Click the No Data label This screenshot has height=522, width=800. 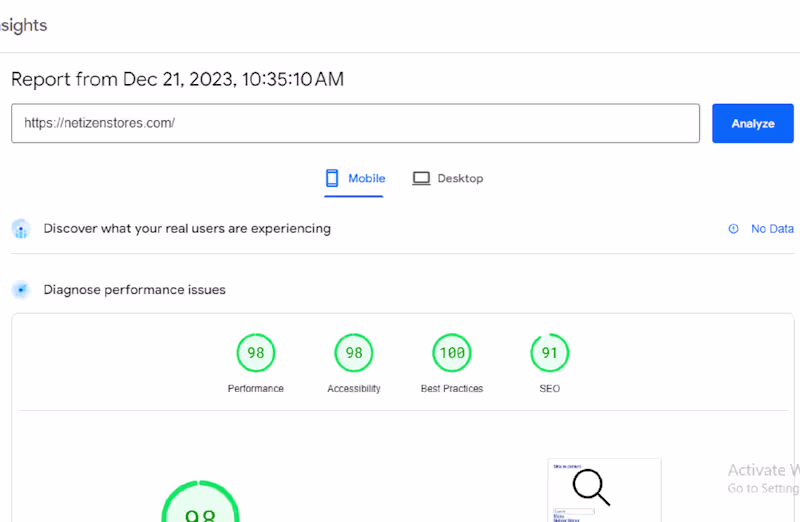click(x=772, y=229)
